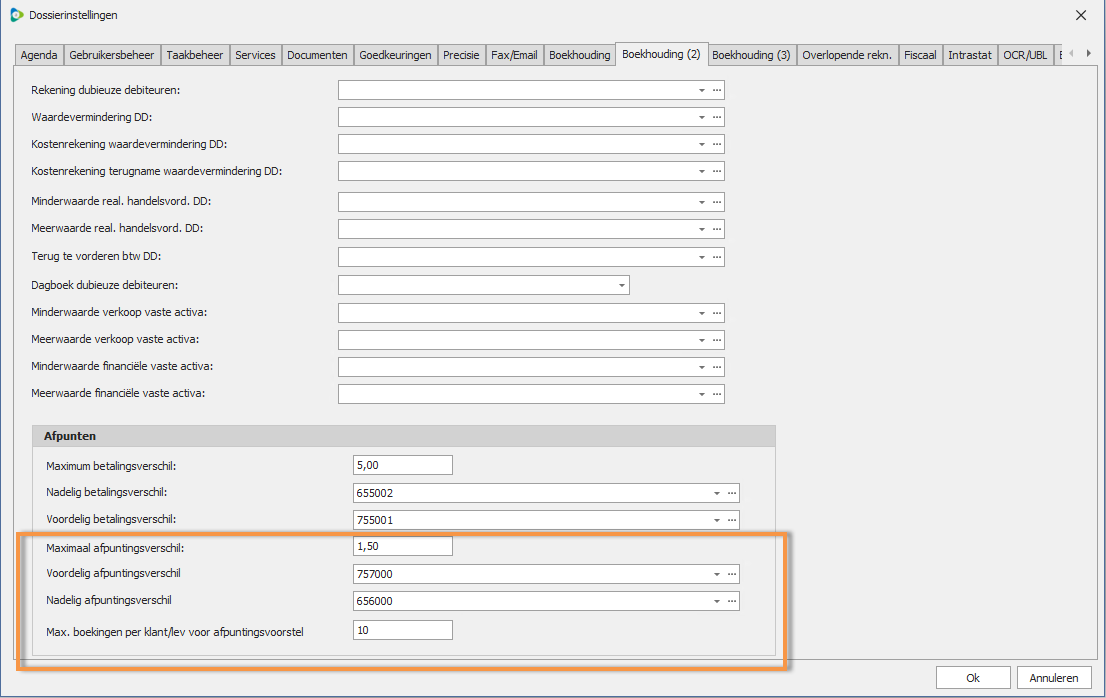Click ellipsis button next to Waardevermindering DD
This screenshot has width=1106, height=698.
717,117
